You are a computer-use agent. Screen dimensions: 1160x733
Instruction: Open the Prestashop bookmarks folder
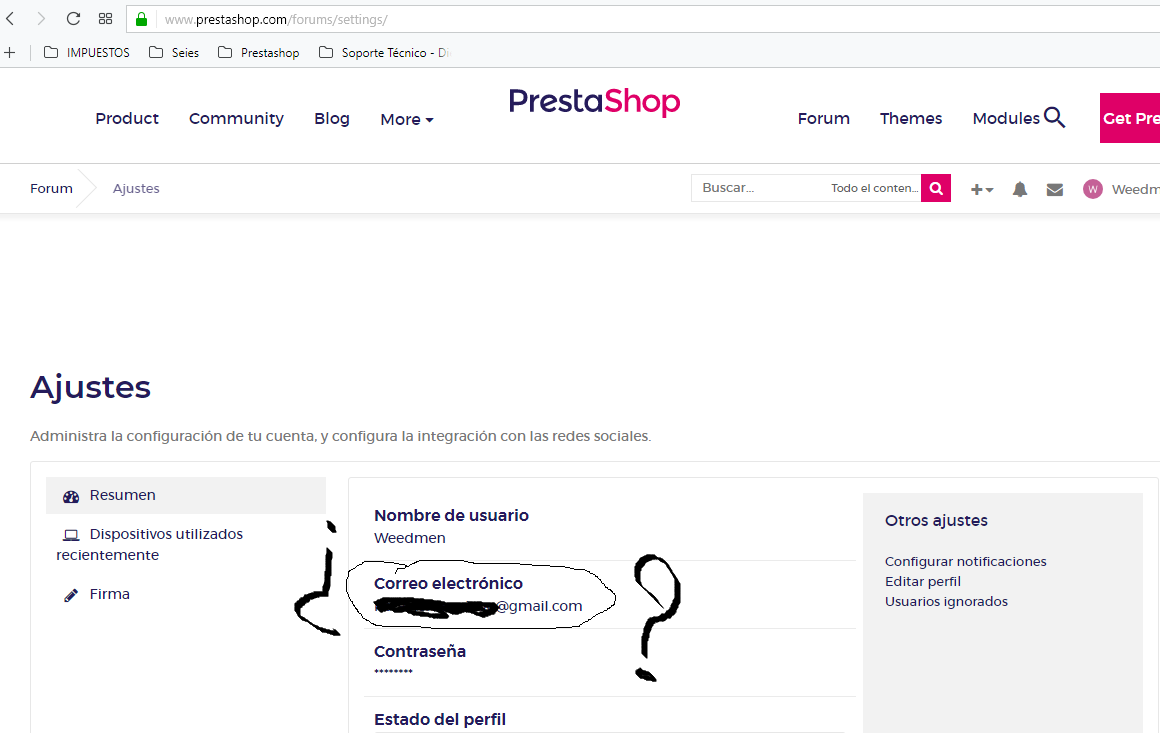point(259,53)
